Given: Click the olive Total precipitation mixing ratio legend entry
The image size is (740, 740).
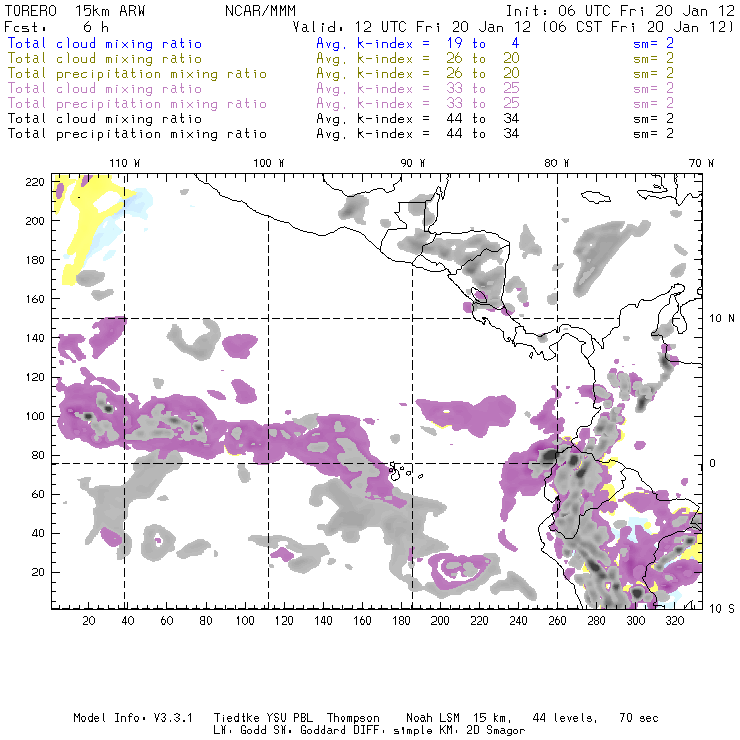Looking at the screenshot, I should click(137, 74).
